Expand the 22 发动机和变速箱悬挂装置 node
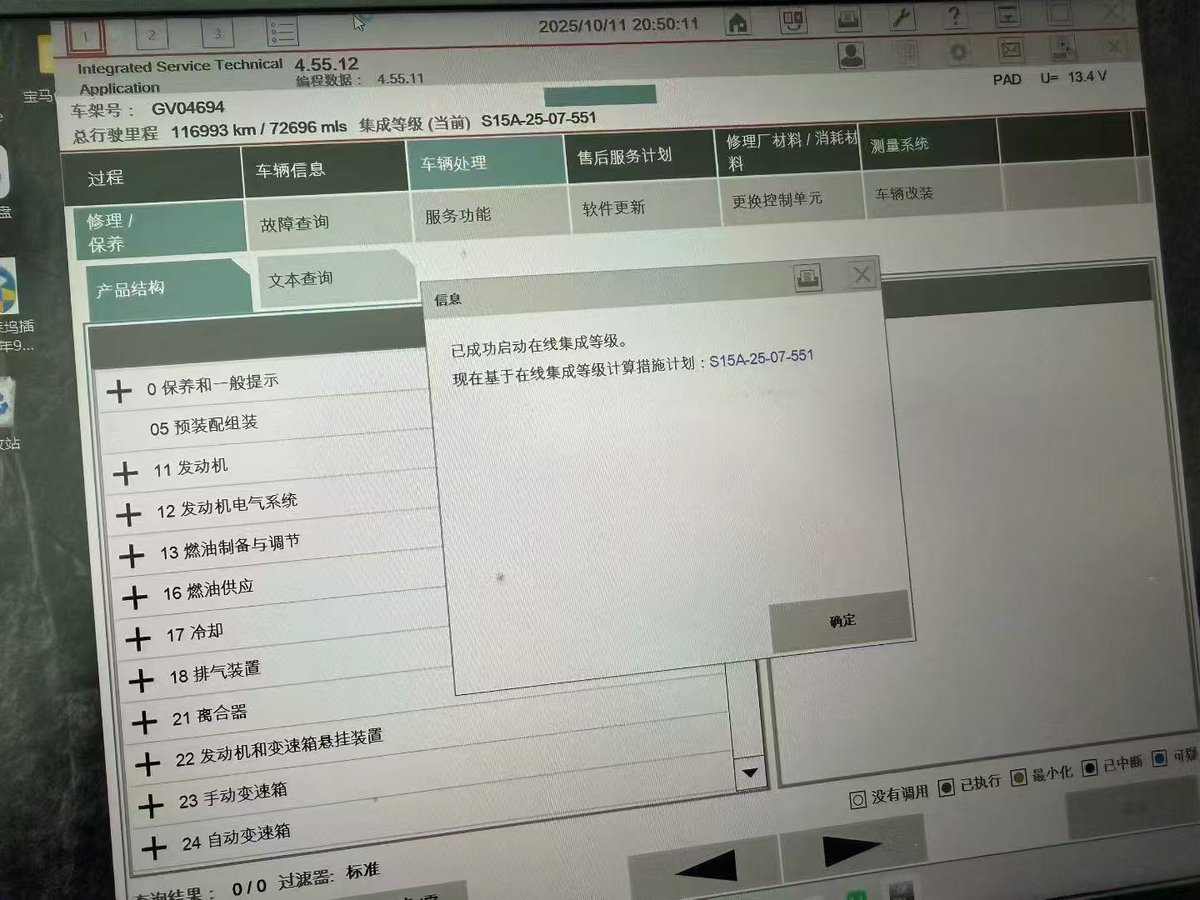This screenshot has width=1200, height=900. [148, 764]
